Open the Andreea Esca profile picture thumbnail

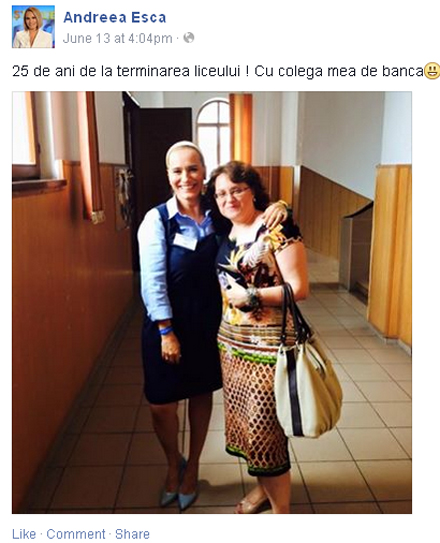[x=33, y=27]
